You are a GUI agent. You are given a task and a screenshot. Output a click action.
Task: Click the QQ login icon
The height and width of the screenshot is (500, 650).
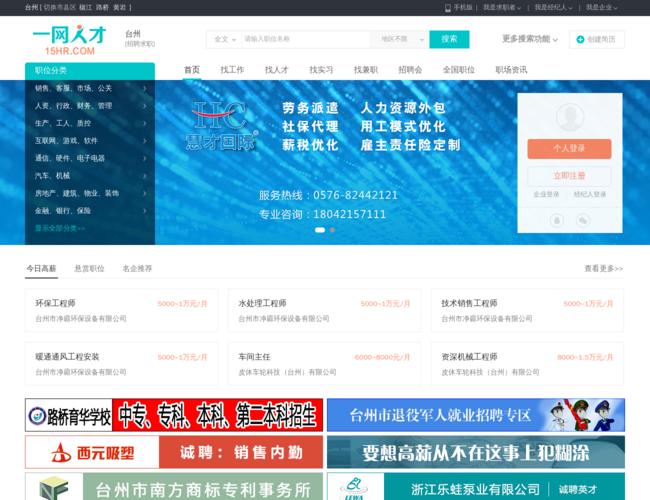tap(557, 221)
